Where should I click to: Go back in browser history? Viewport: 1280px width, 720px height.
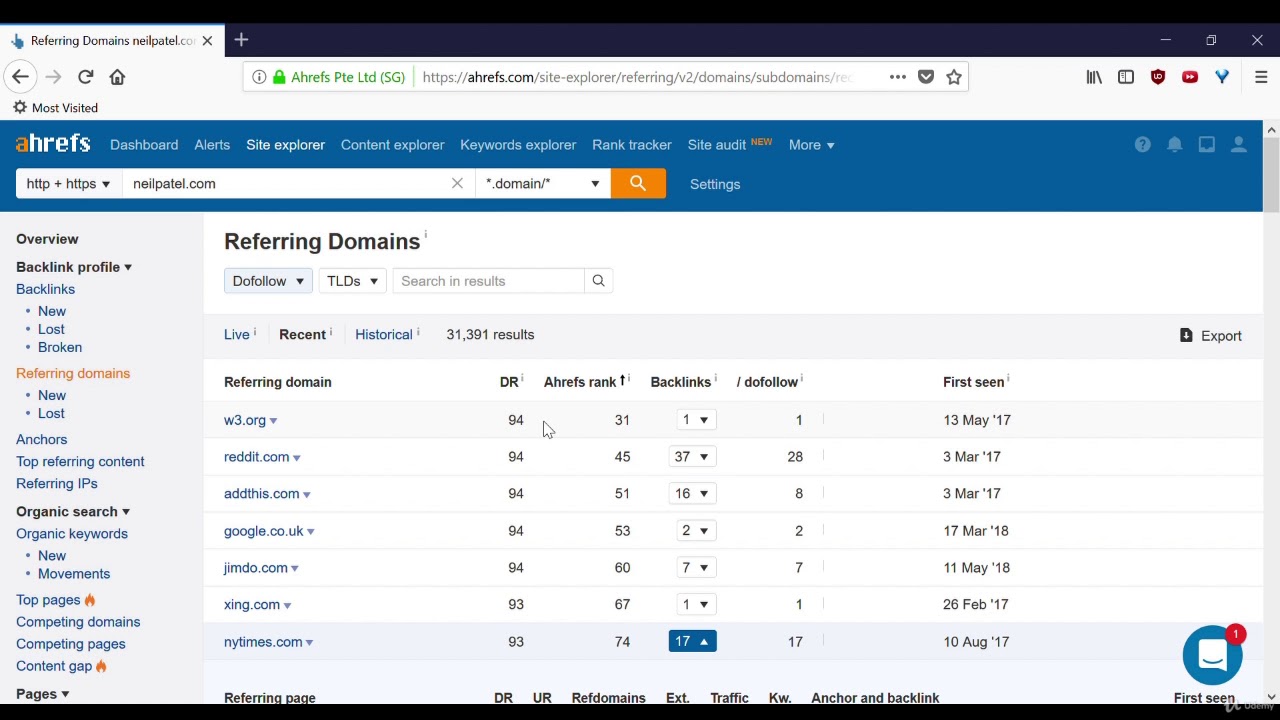(20, 77)
